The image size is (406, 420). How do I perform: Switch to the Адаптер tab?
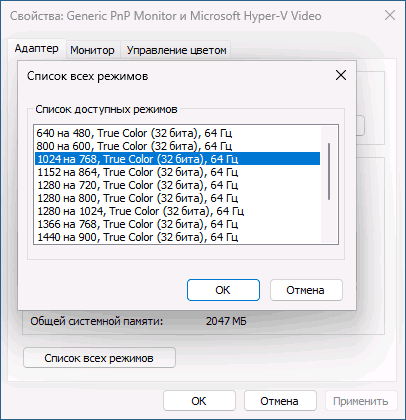(x=37, y=49)
